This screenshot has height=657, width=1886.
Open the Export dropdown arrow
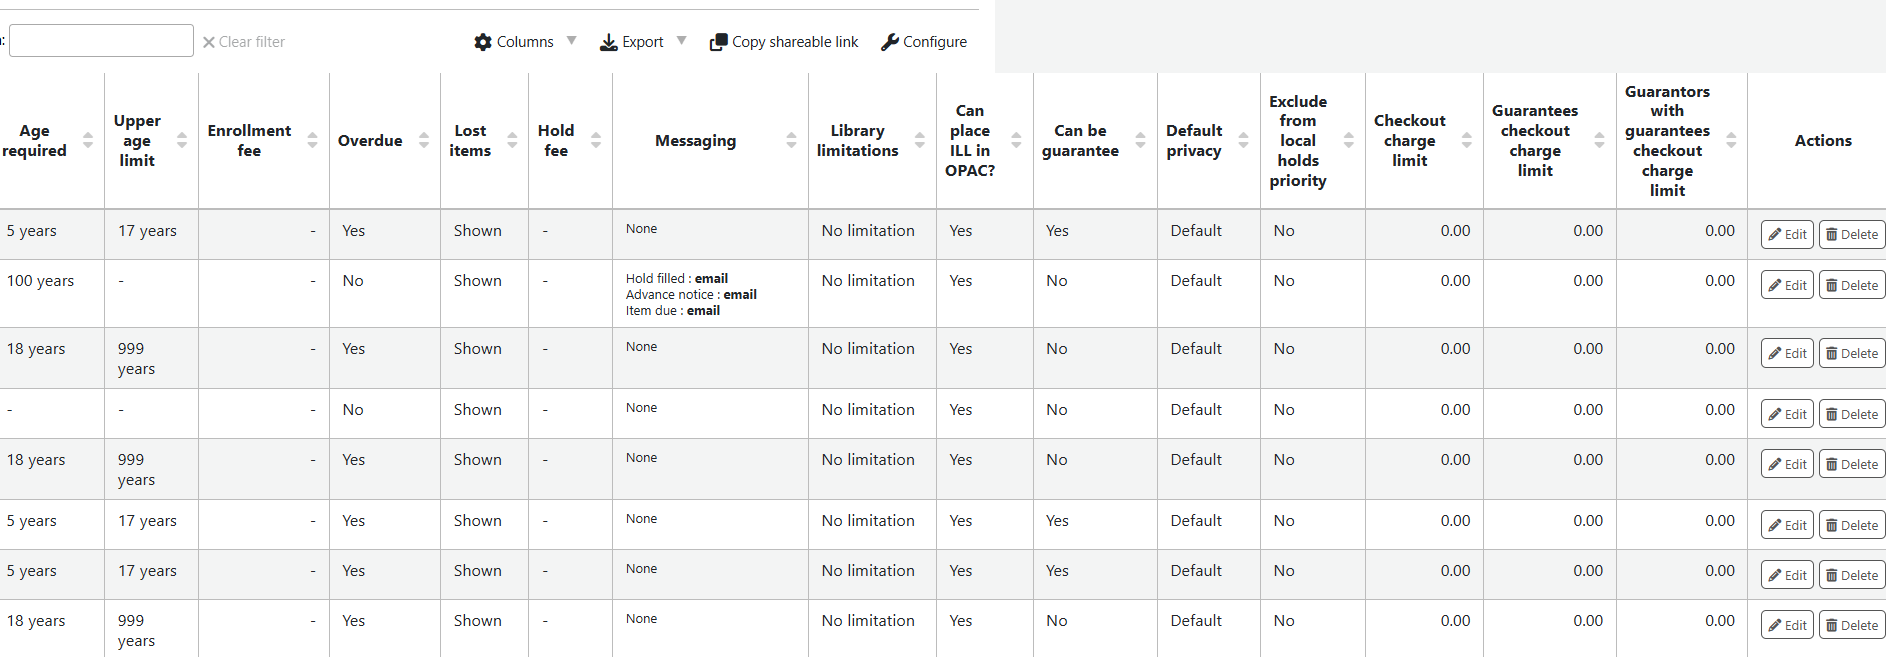point(682,41)
